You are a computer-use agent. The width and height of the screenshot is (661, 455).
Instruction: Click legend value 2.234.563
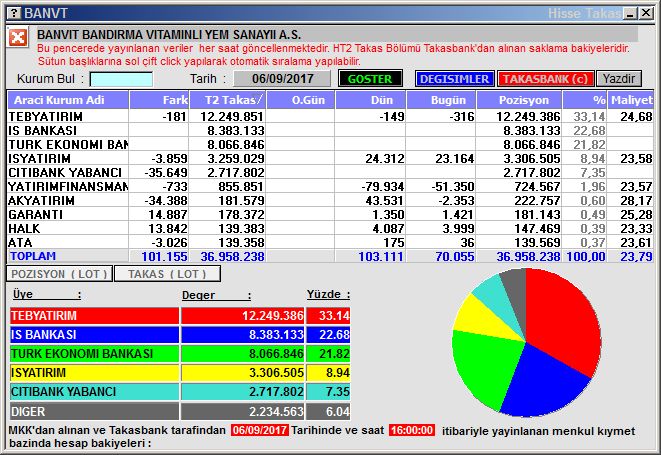point(276,411)
